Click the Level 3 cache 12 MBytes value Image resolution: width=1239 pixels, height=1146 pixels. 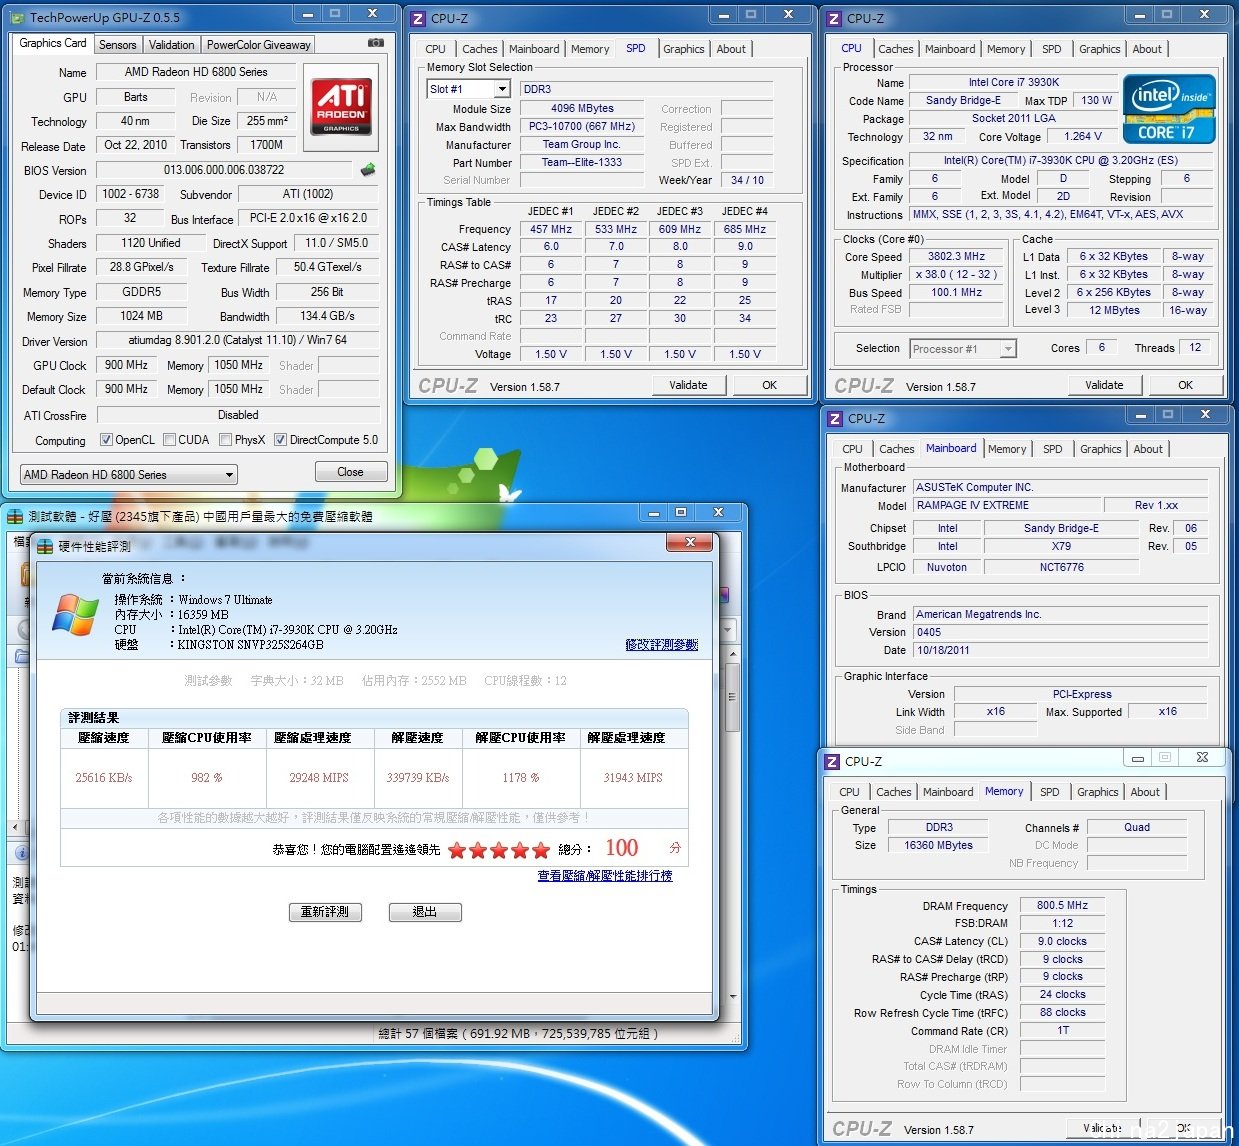(1114, 310)
